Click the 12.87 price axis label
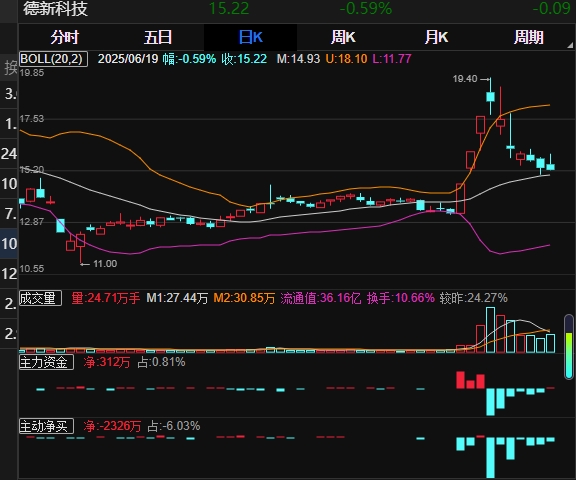 32,222
